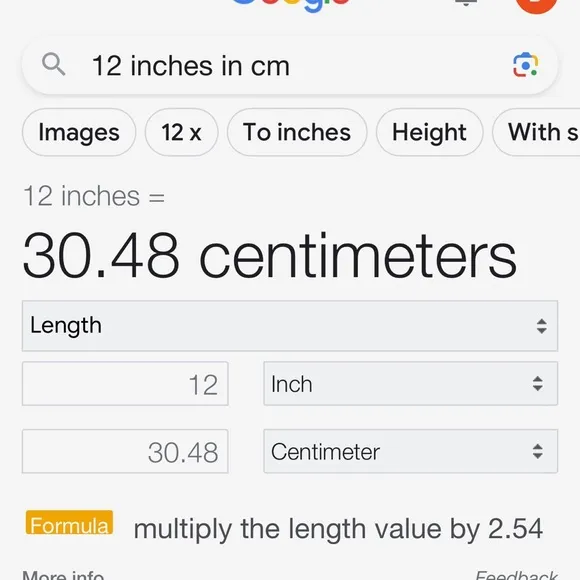Select the Height filter chip
The width and height of the screenshot is (580, 580).
pos(429,132)
